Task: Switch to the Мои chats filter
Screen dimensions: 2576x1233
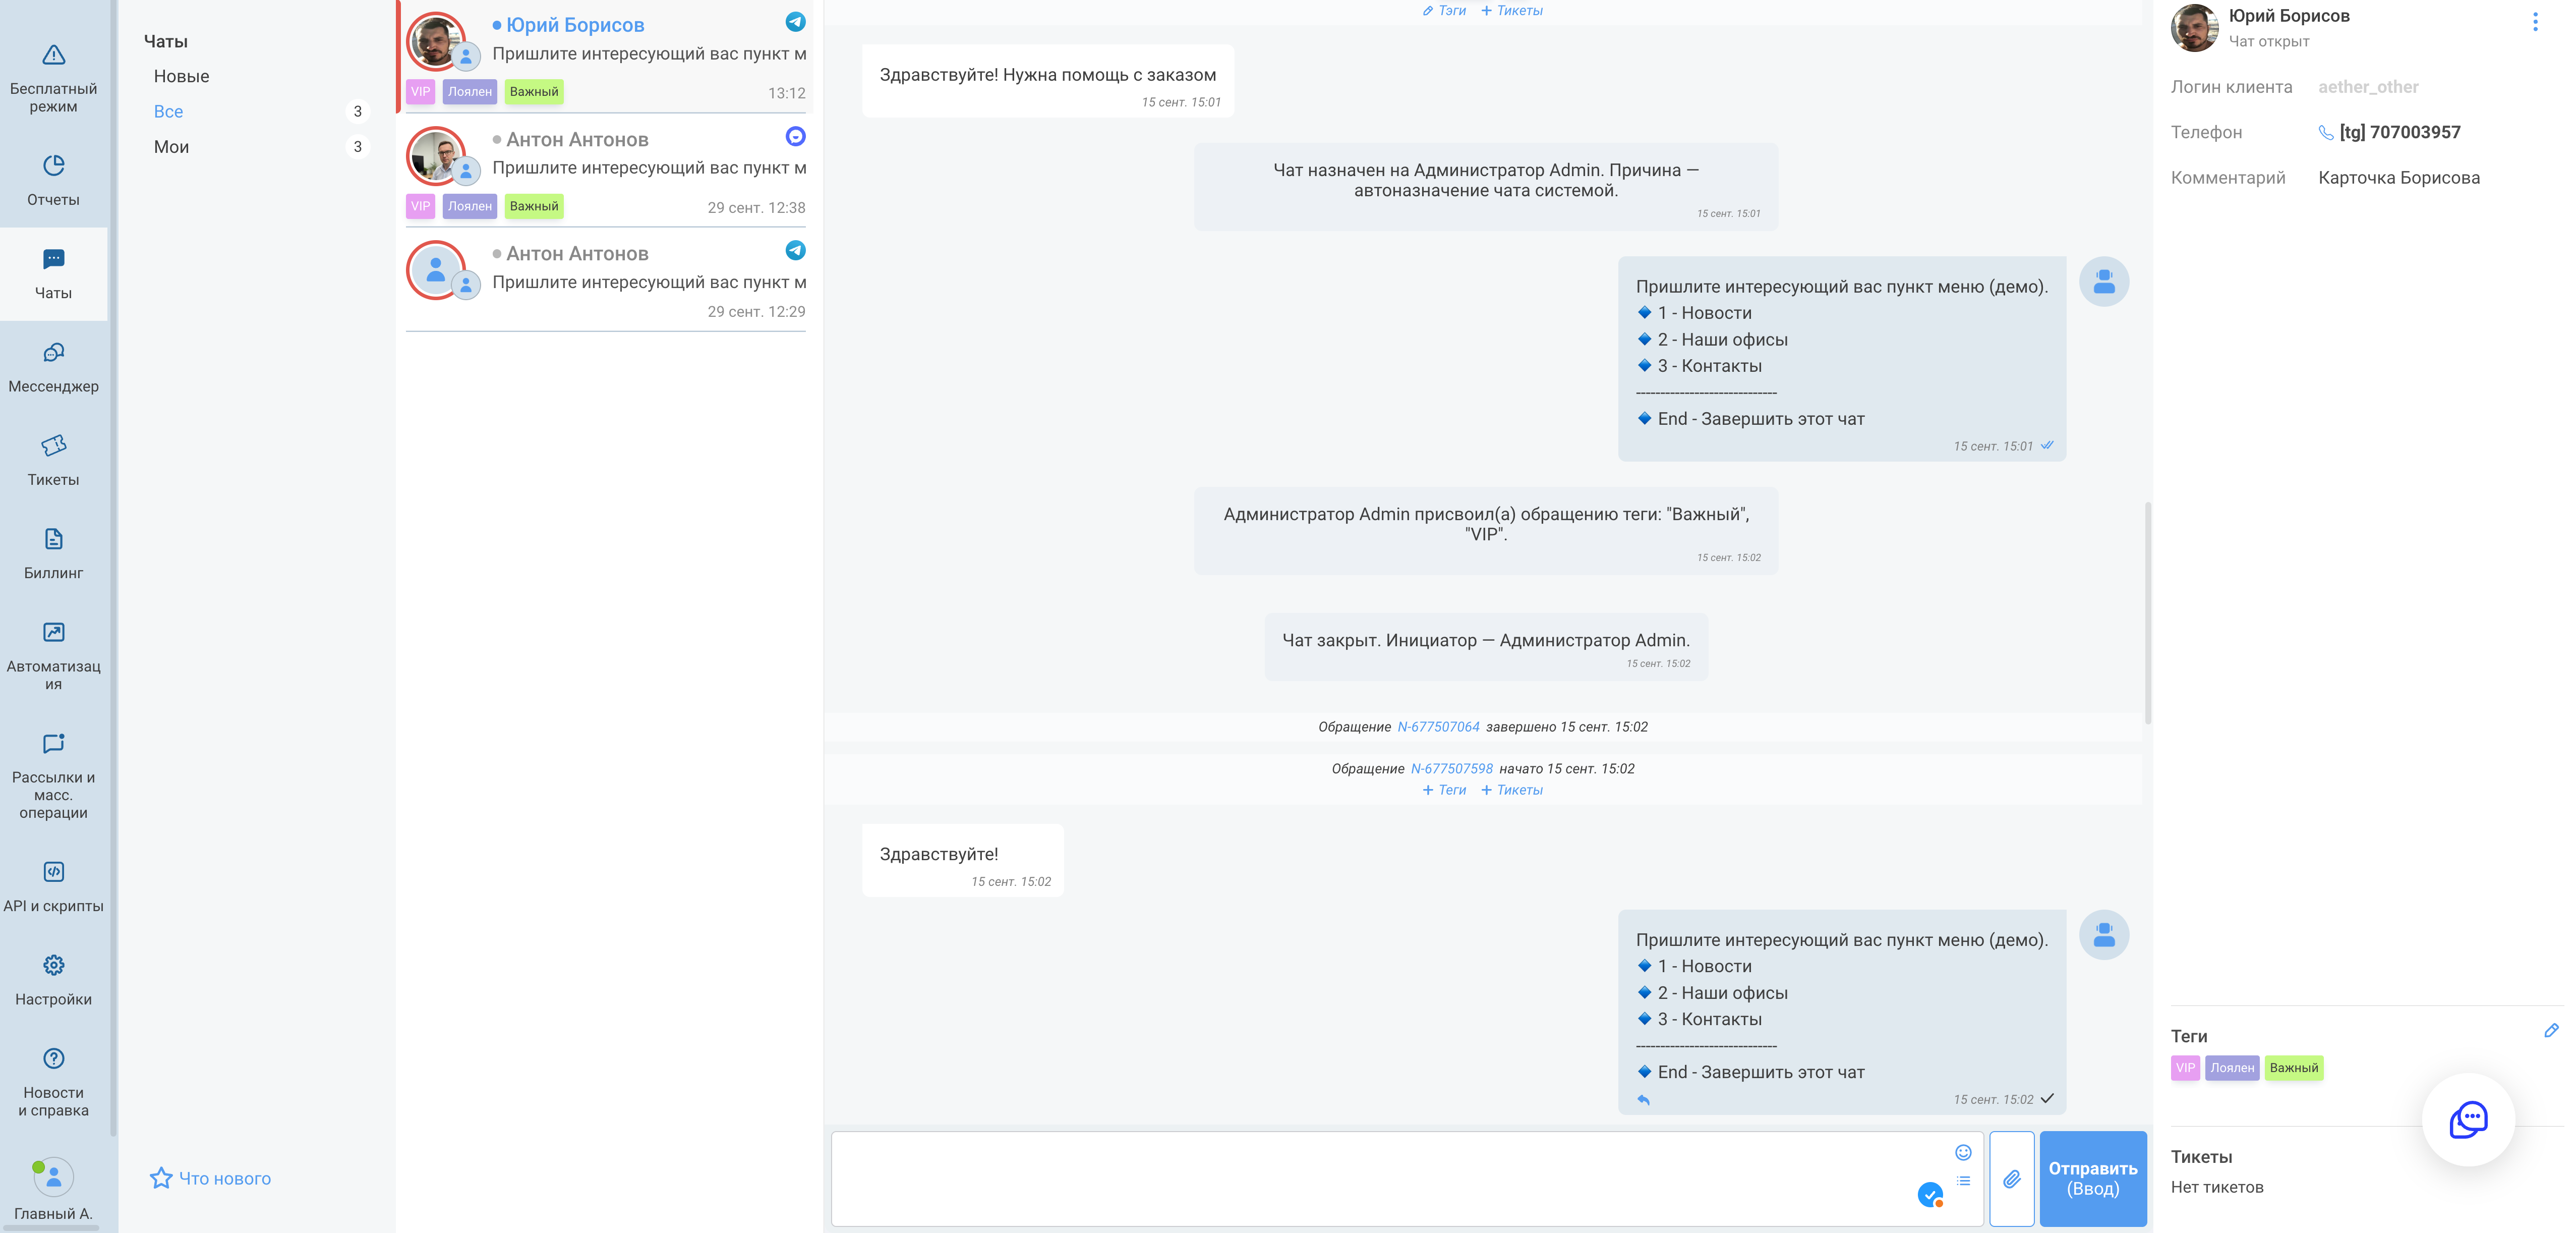Action: pyautogui.click(x=171, y=146)
